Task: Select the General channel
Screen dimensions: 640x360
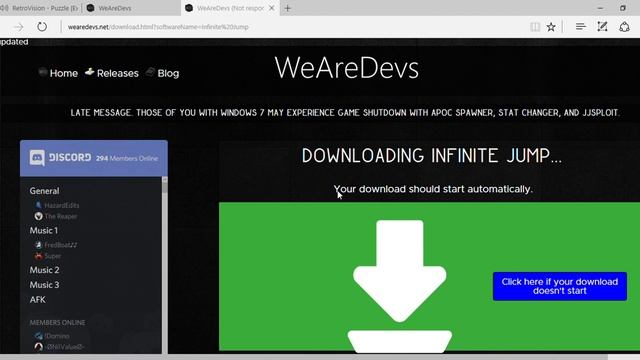Action: coord(44,191)
